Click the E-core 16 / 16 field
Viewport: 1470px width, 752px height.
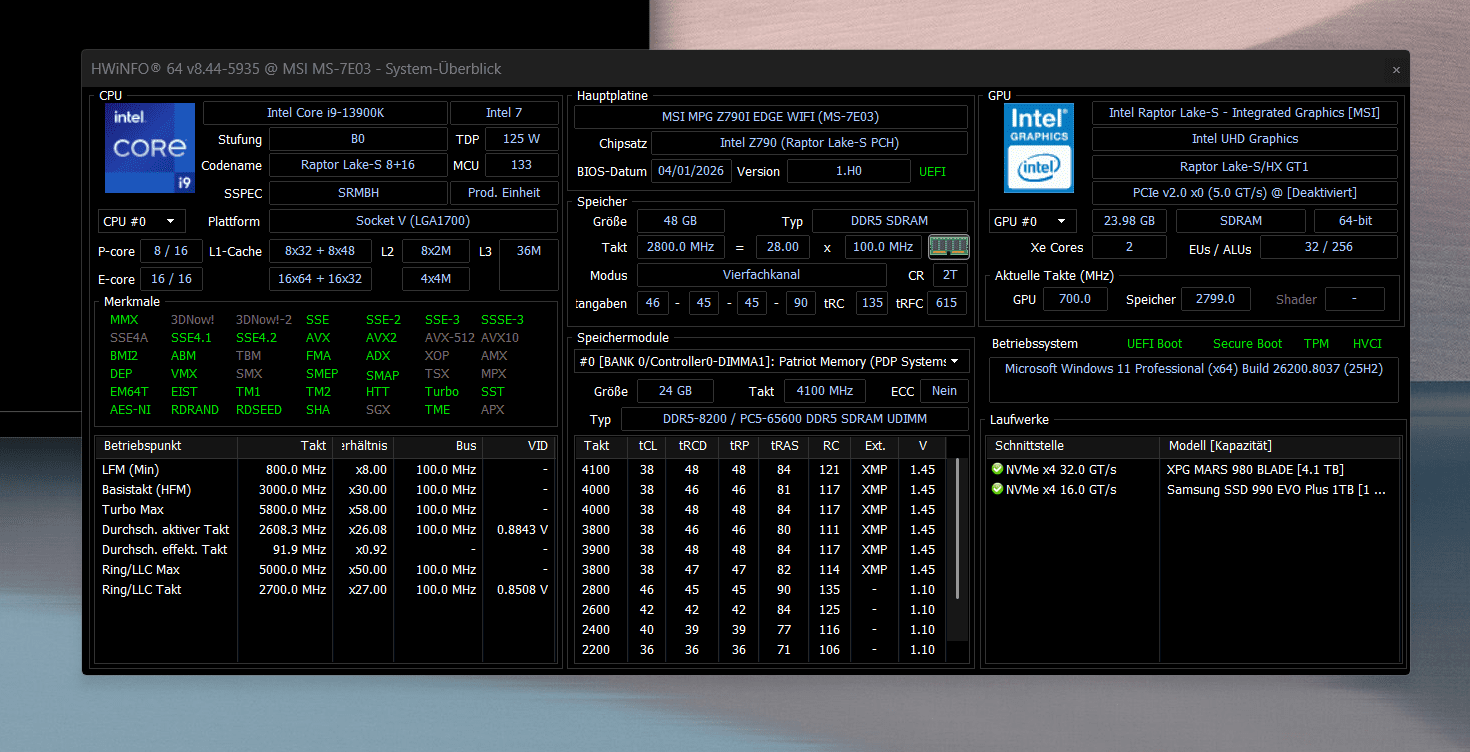point(171,279)
